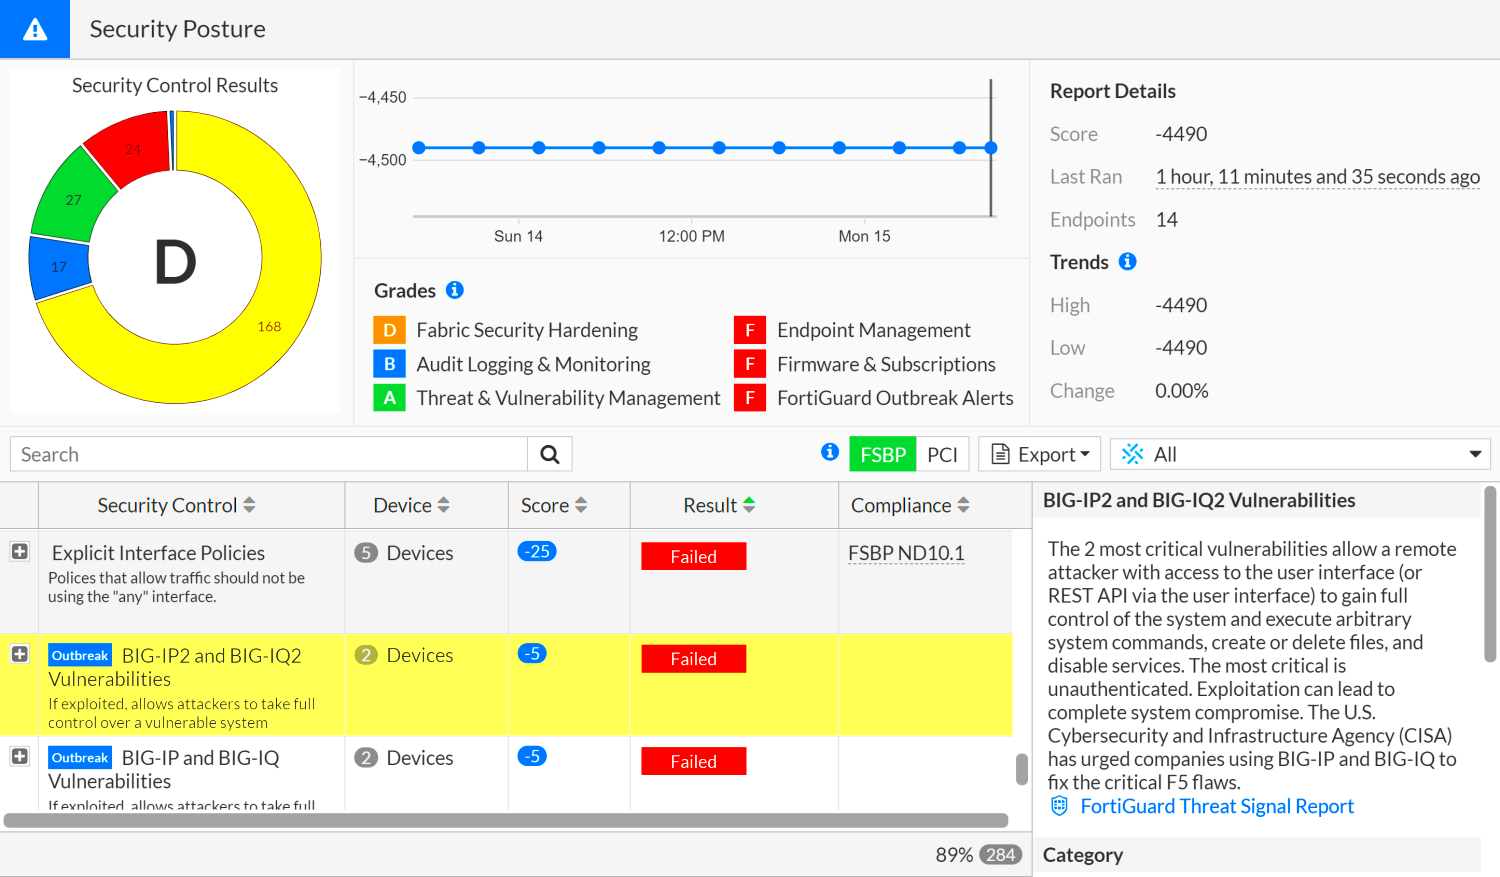Click the FSBP ND10.1 compliance link

[906, 552]
